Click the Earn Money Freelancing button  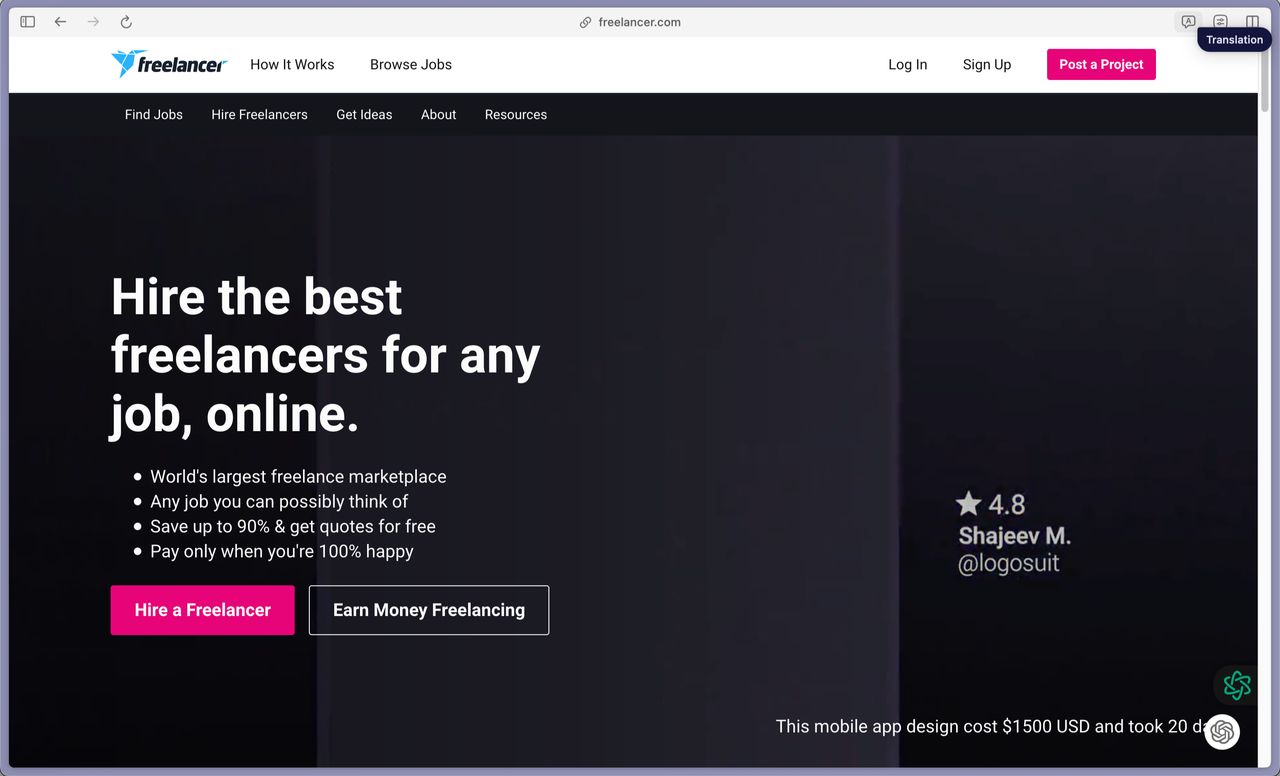tap(429, 610)
